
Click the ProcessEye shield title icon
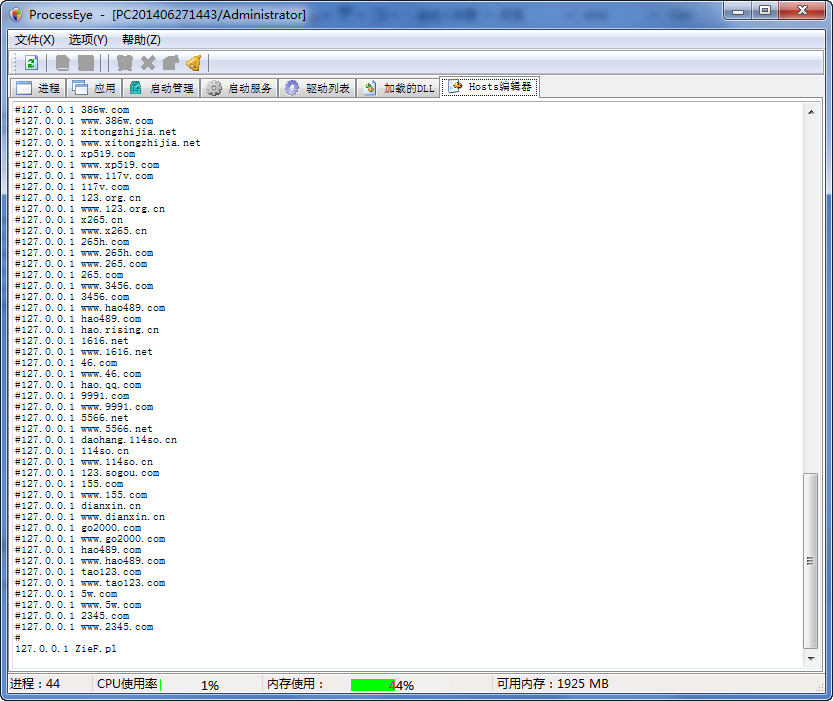coord(16,15)
